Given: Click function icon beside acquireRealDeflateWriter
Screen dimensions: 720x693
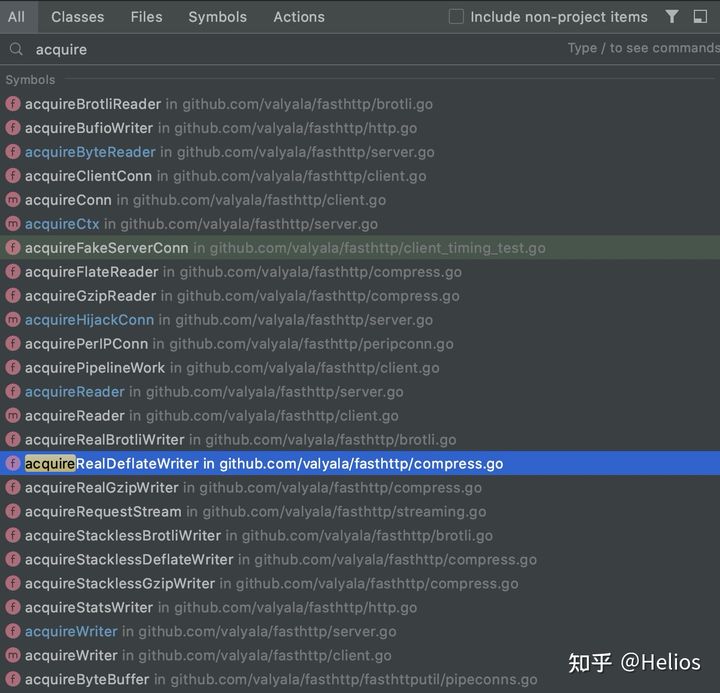Looking at the screenshot, I should (x=13, y=463).
